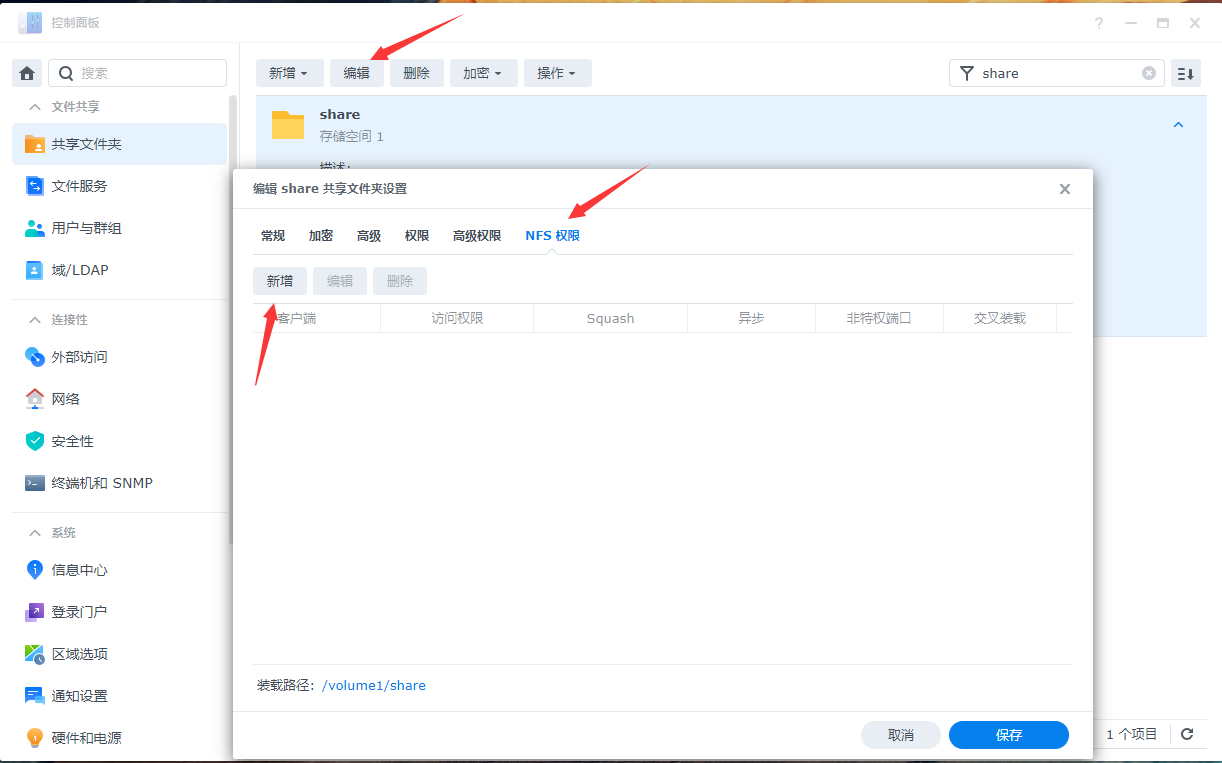Click the sort order icon button
This screenshot has height=763, width=1222.
pos(1186,73)
